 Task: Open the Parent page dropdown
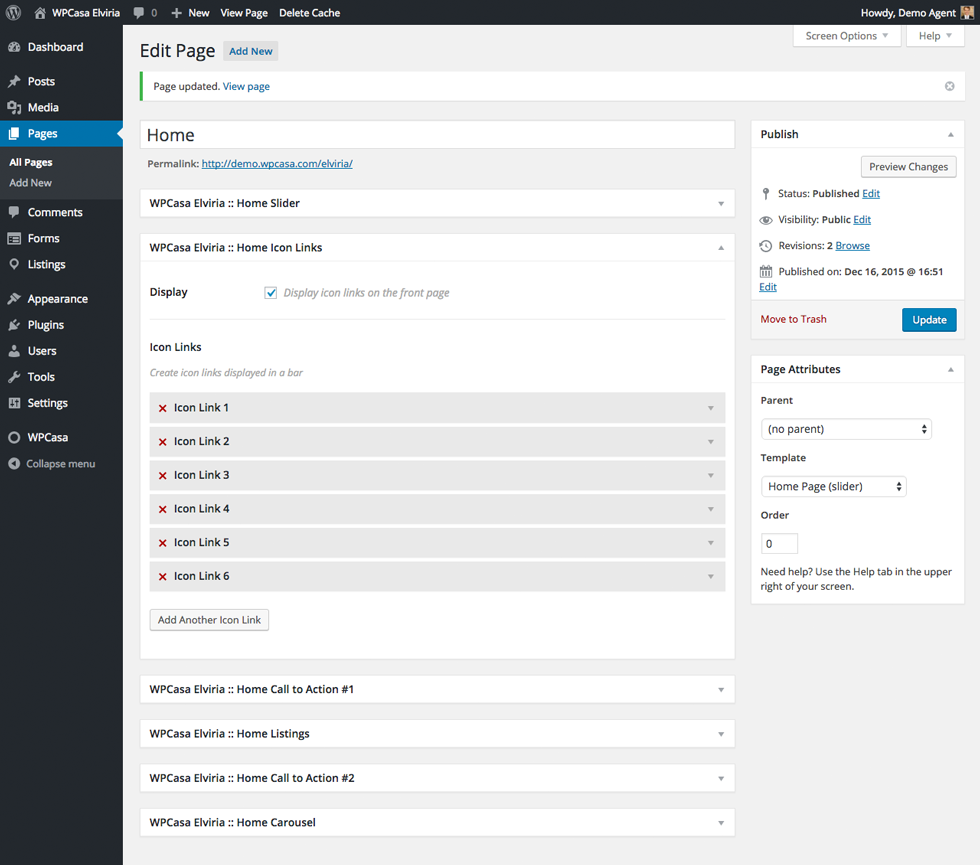[846, 429]
